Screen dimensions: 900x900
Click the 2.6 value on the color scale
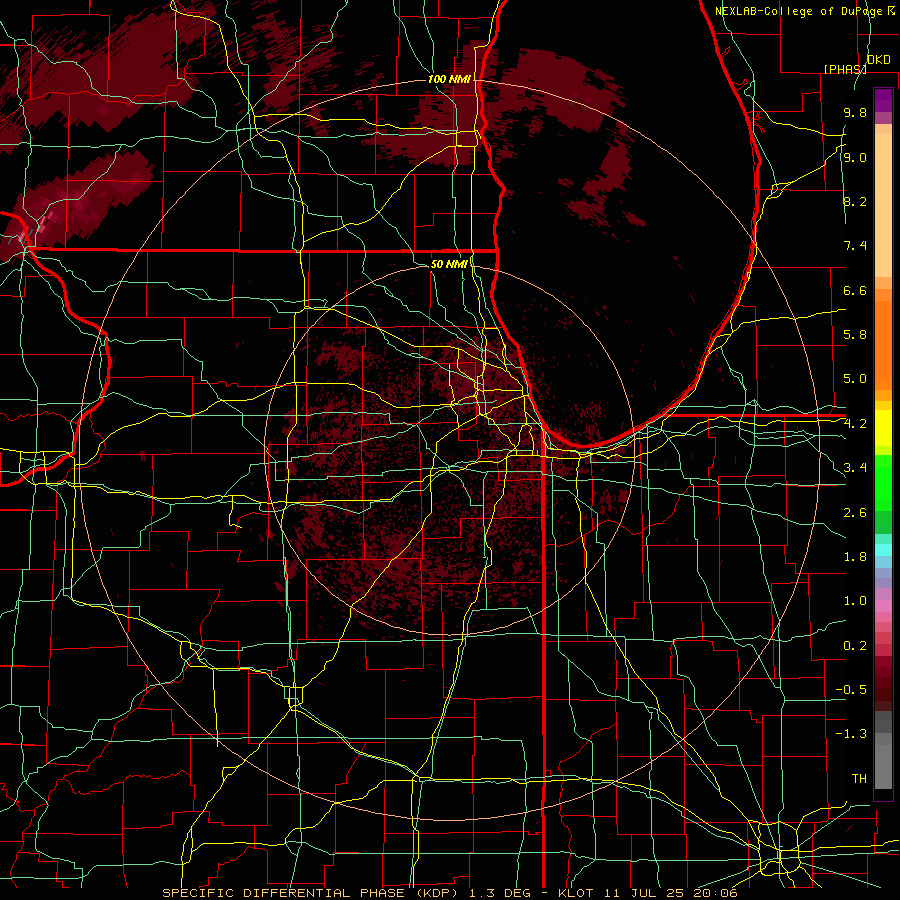[855, 513]
